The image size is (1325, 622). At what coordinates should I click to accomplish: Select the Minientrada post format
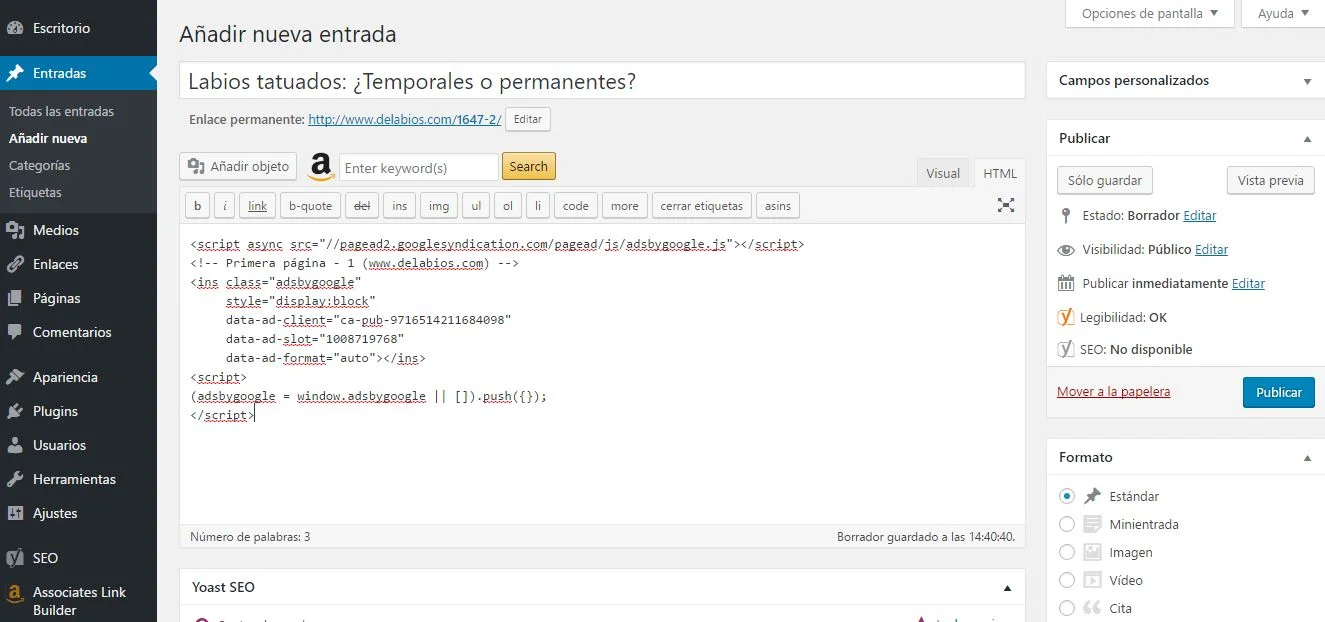[1067, 524]
